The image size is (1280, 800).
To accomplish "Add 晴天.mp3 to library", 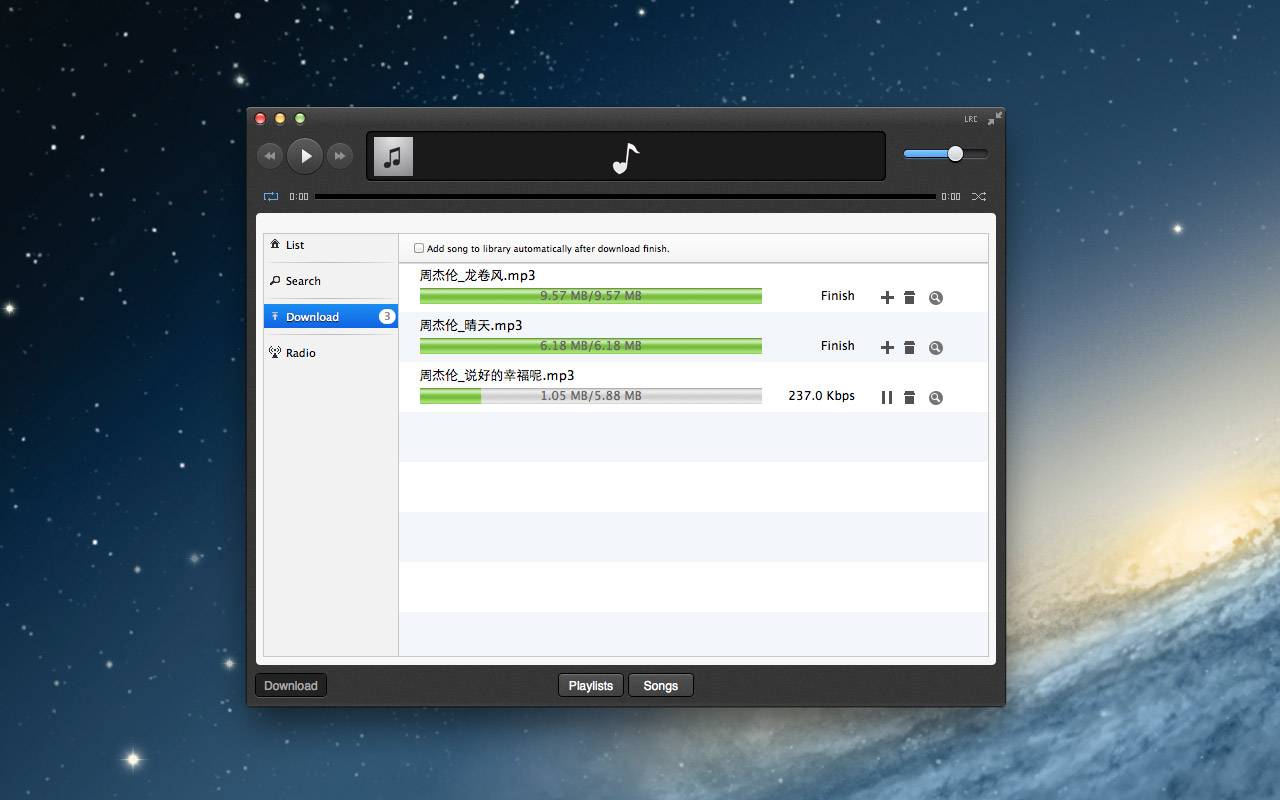I will pos(887,347).
